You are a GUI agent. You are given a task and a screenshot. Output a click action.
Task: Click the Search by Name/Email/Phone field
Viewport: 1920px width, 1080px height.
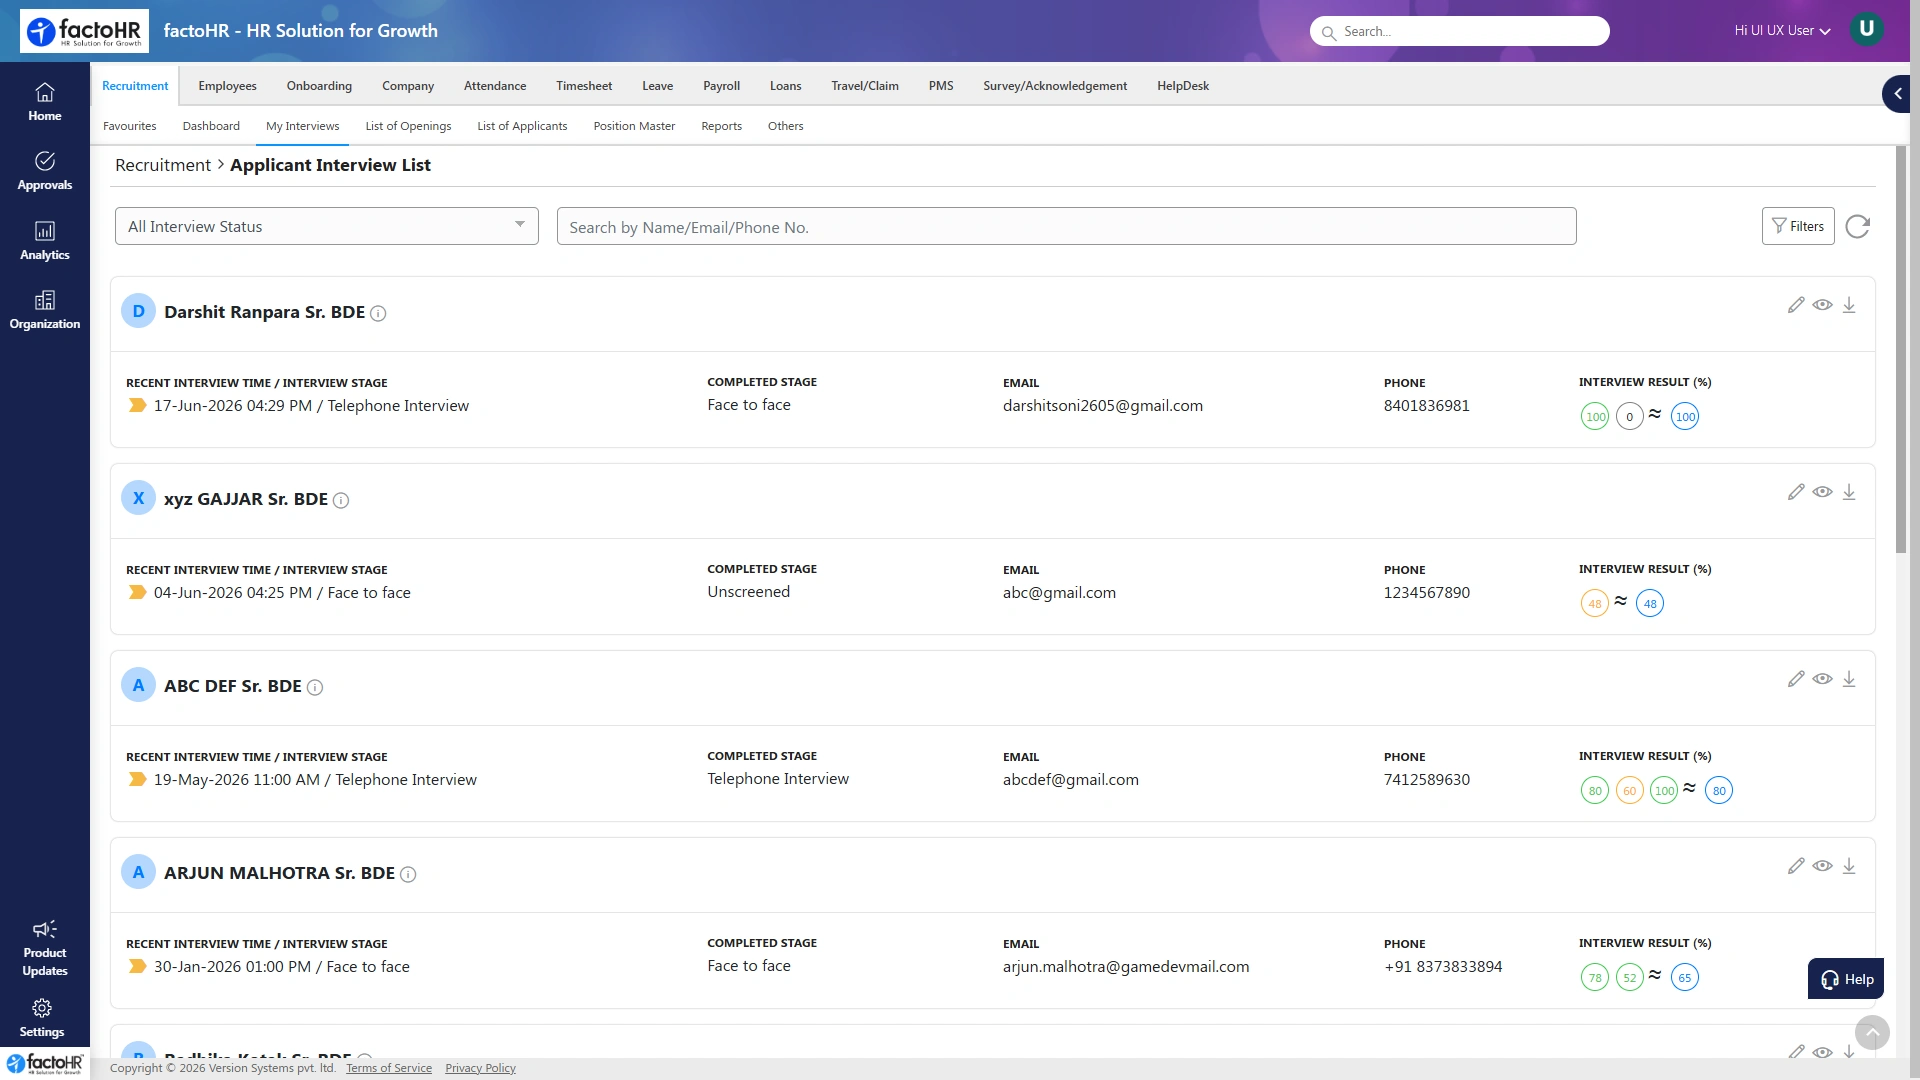[1066, 227]
